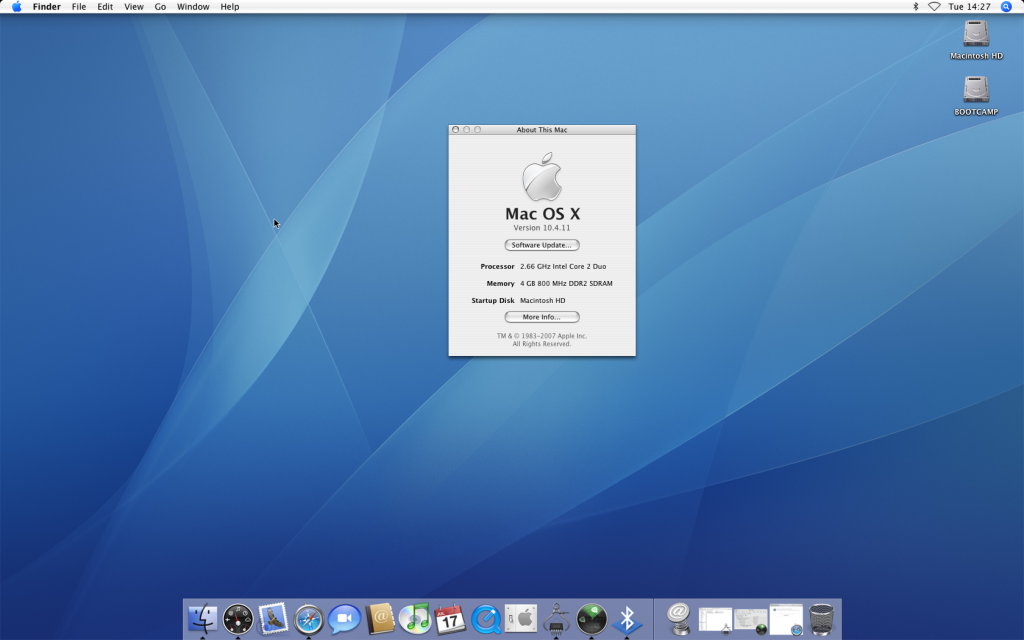Open the View menu
The width and height of the screenshot is (1024, 640).
click(134, 7)
